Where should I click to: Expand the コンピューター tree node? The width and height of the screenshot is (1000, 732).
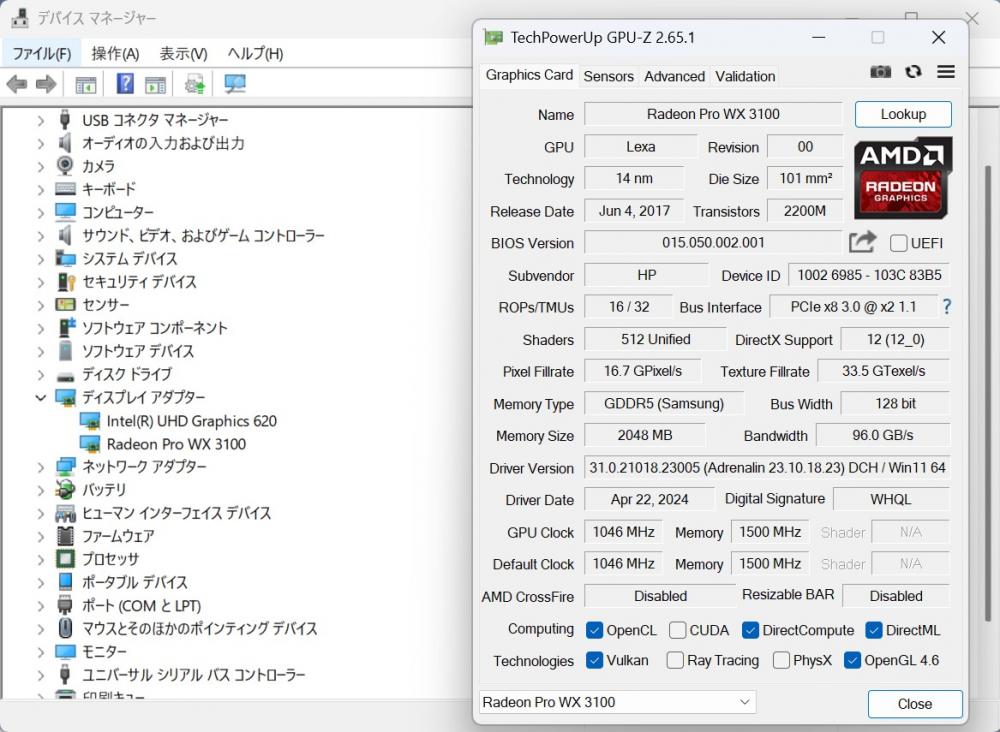coord(41,213)
